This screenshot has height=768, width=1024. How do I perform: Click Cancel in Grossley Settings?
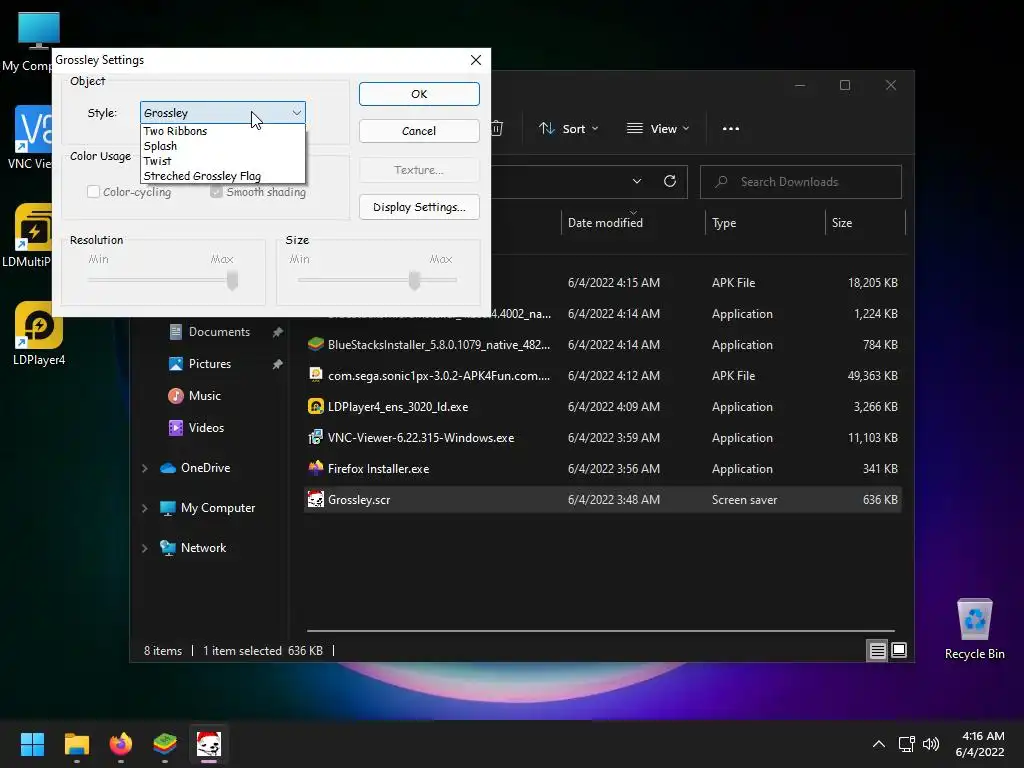(x=419, y=131)
